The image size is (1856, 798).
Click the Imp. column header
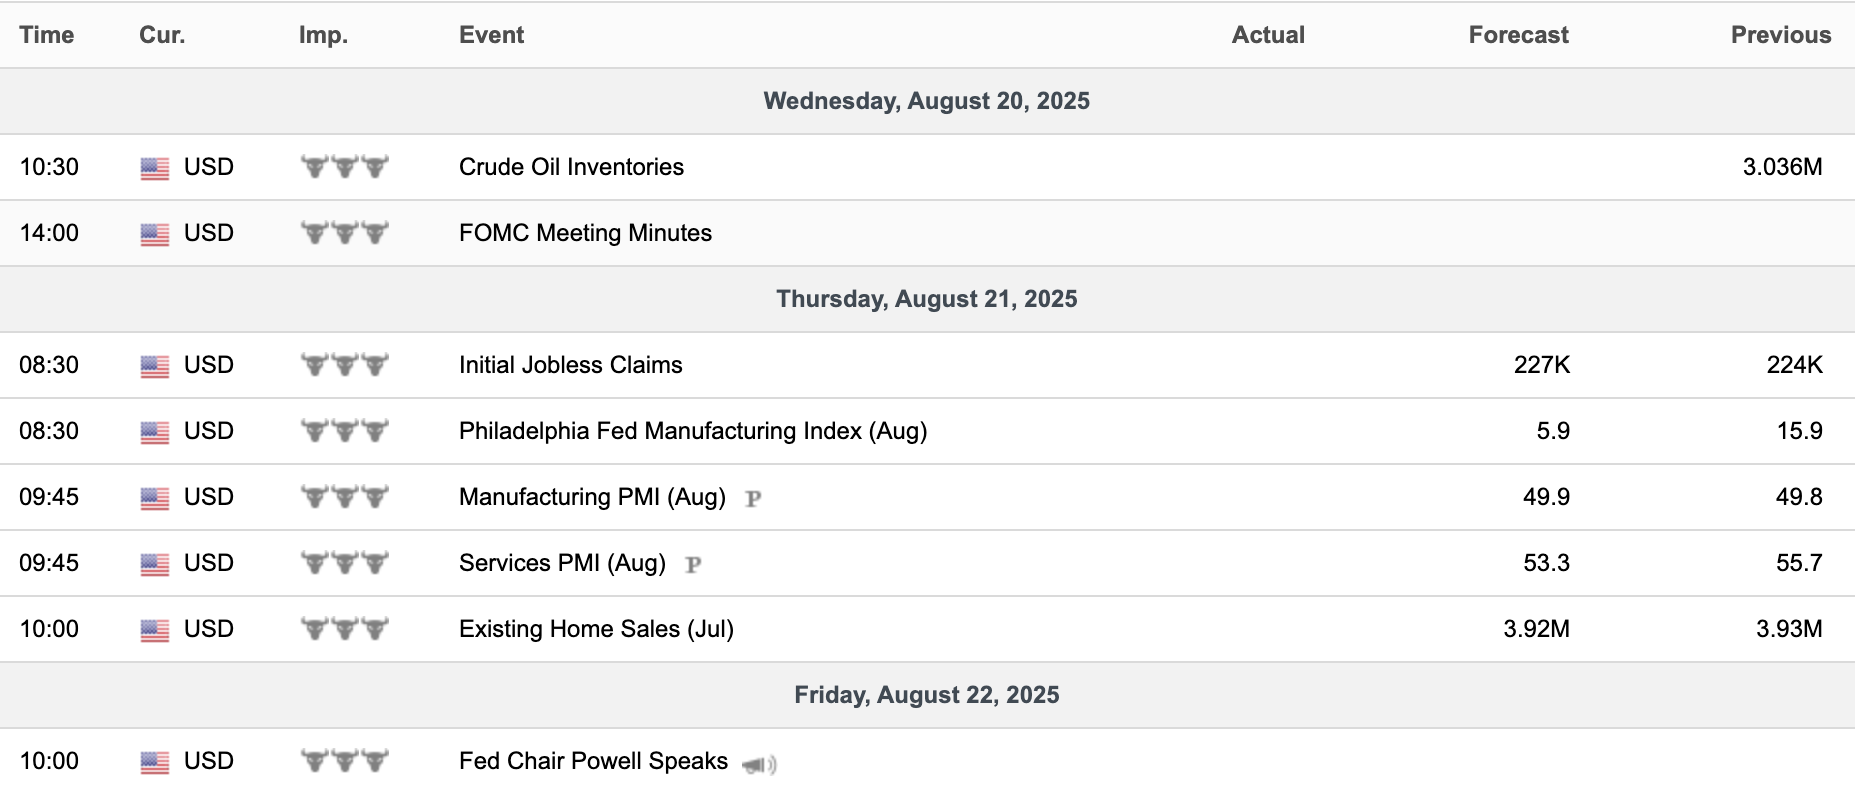coord(323,35)
